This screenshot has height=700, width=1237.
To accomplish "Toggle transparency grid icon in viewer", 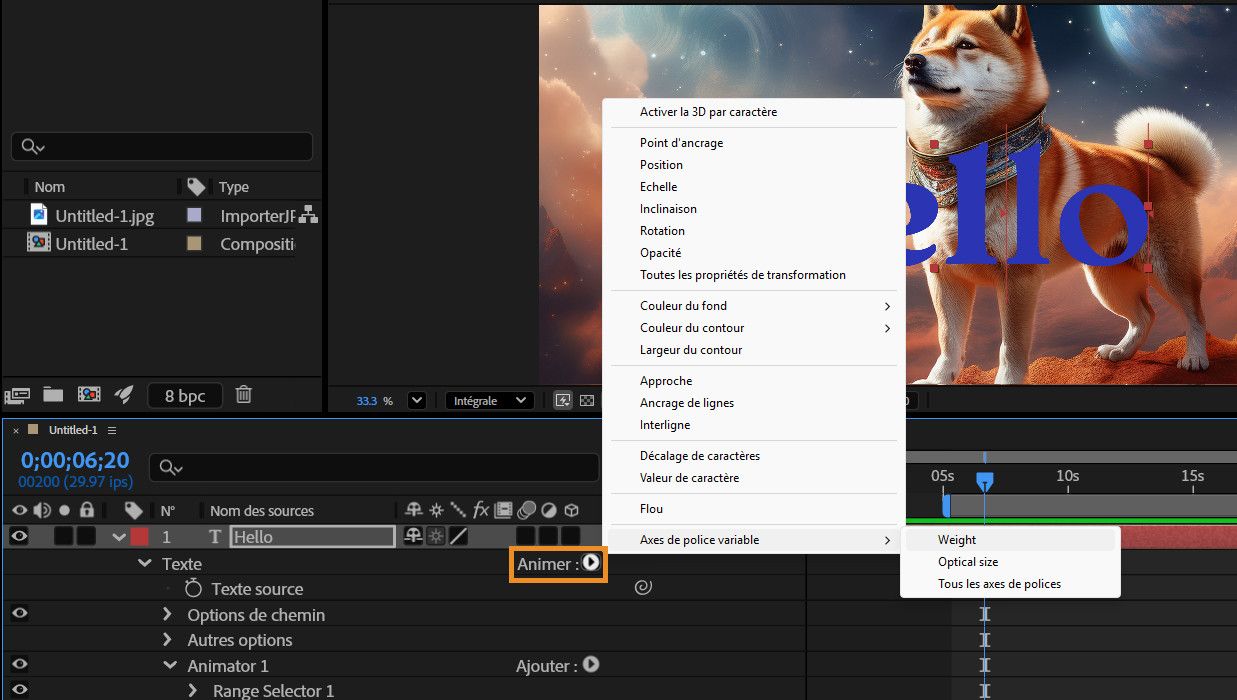I will [587, 400].
